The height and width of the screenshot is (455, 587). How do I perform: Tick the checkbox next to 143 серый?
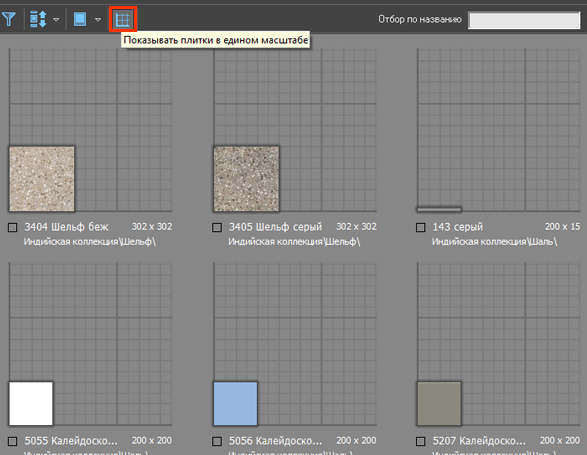[420, 227]
